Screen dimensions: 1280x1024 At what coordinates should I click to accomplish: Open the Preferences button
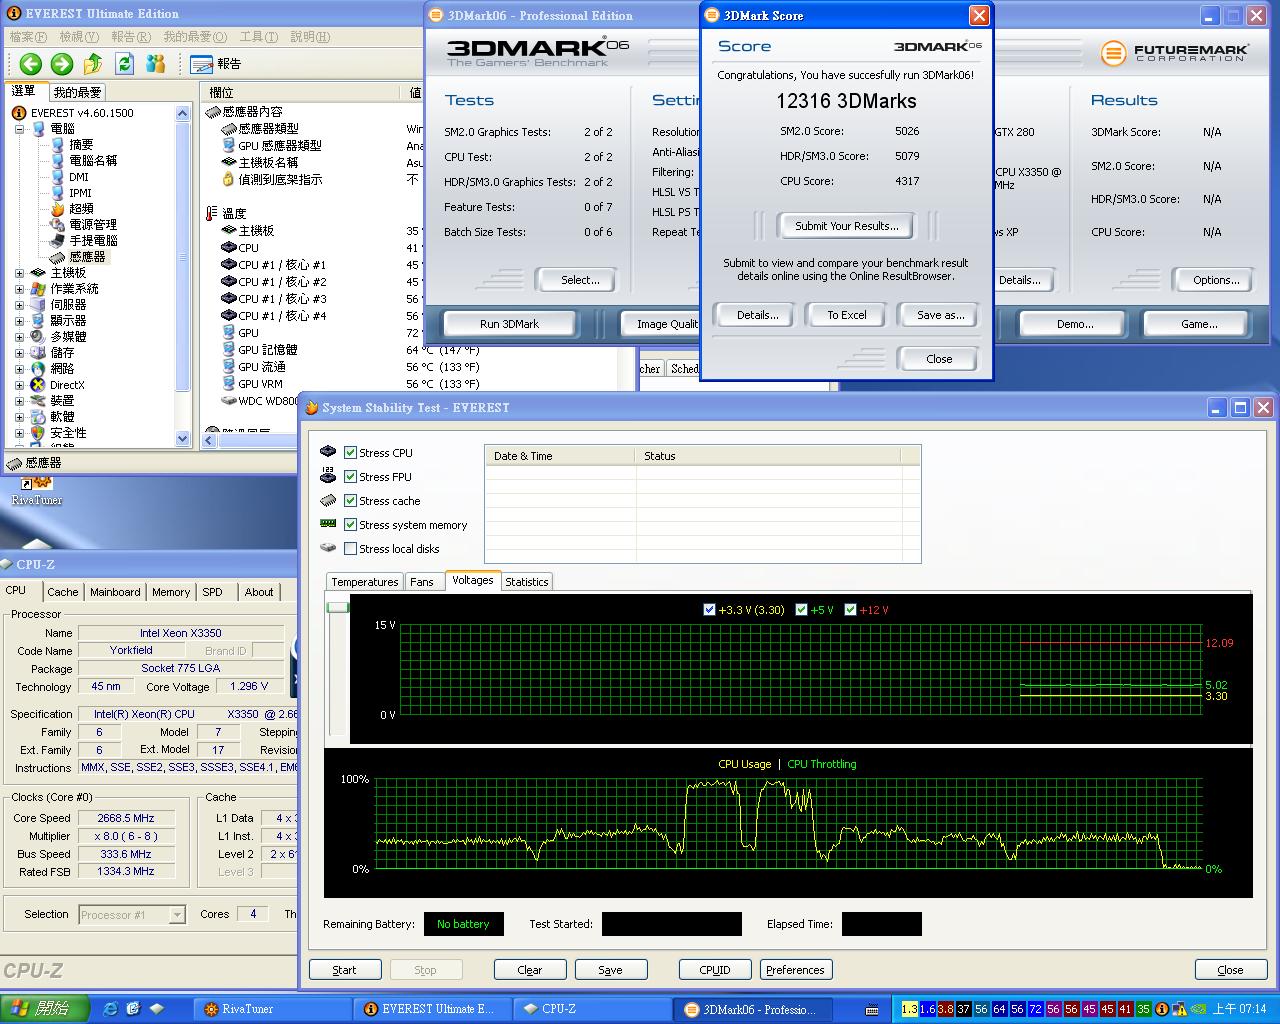pyautogui.click(x=795, y=970)
